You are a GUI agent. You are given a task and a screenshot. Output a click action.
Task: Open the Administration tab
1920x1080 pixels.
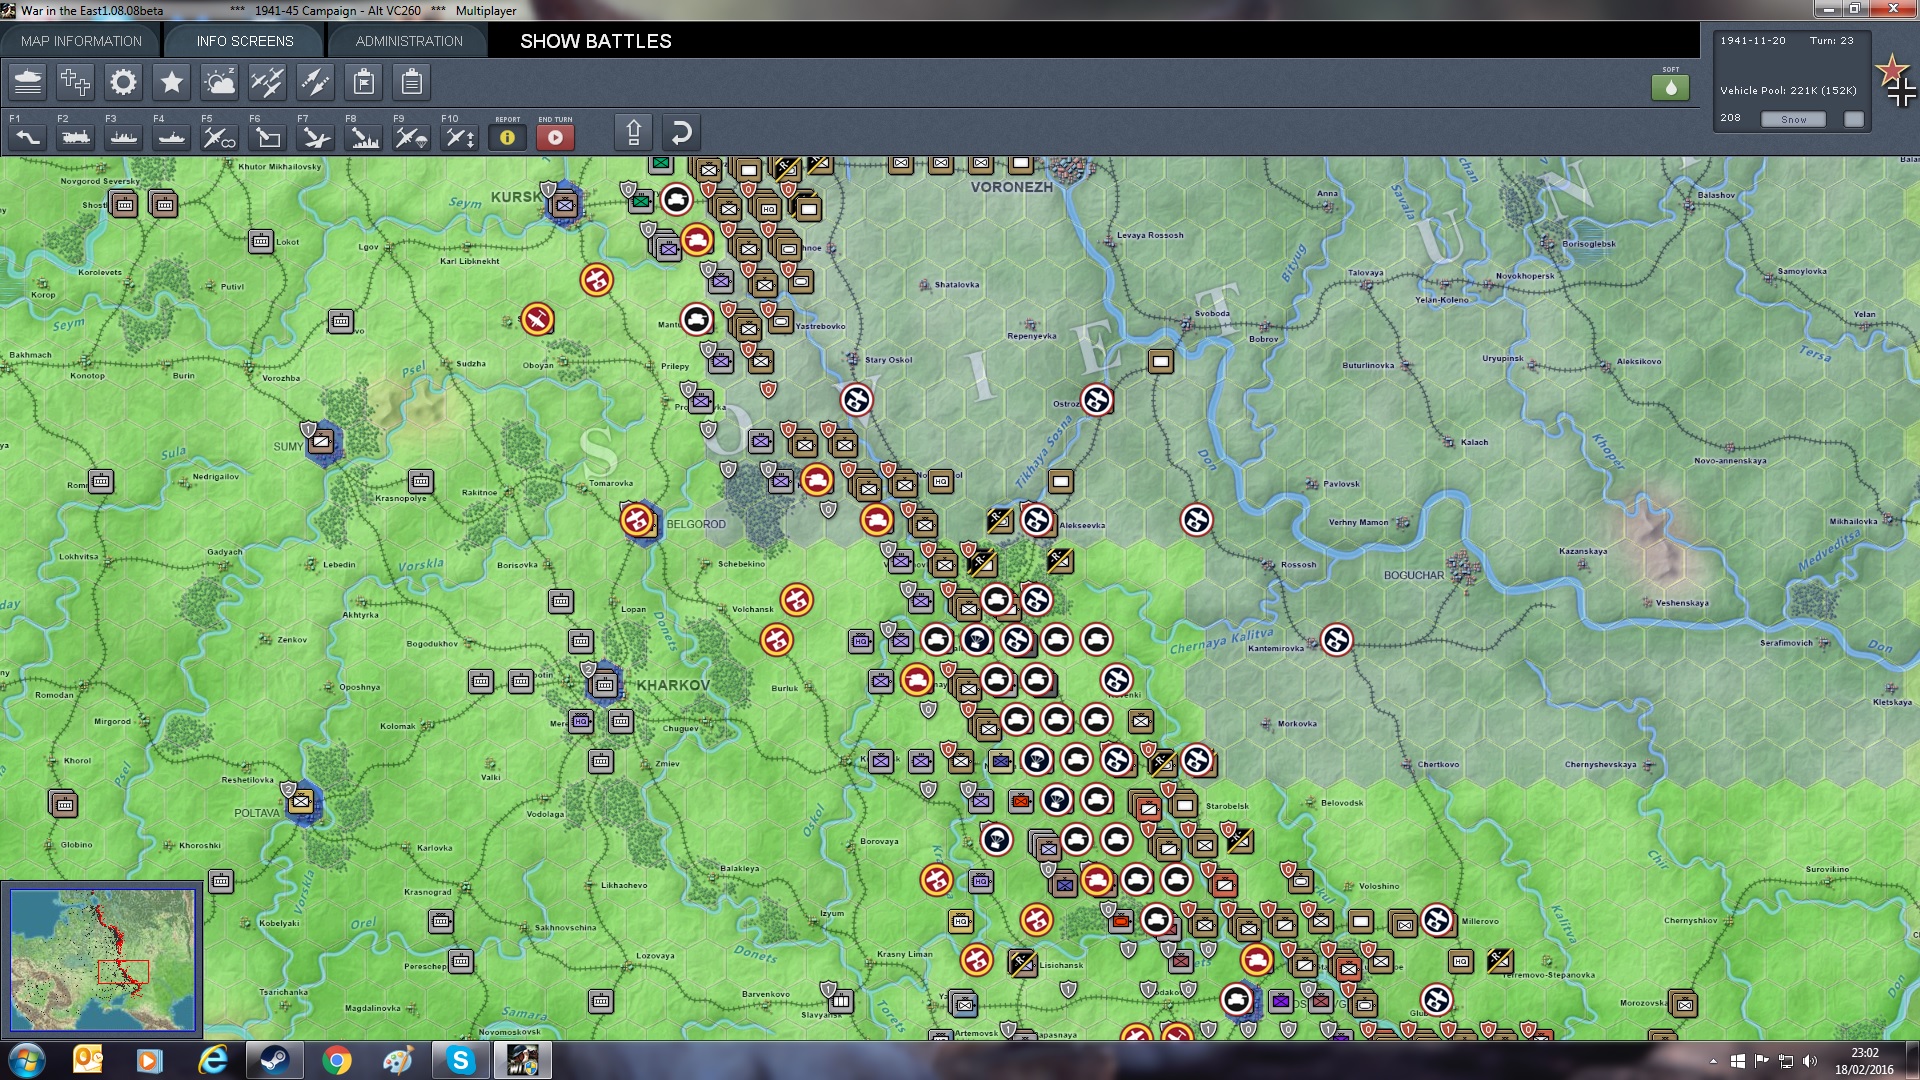coord(409,41)
